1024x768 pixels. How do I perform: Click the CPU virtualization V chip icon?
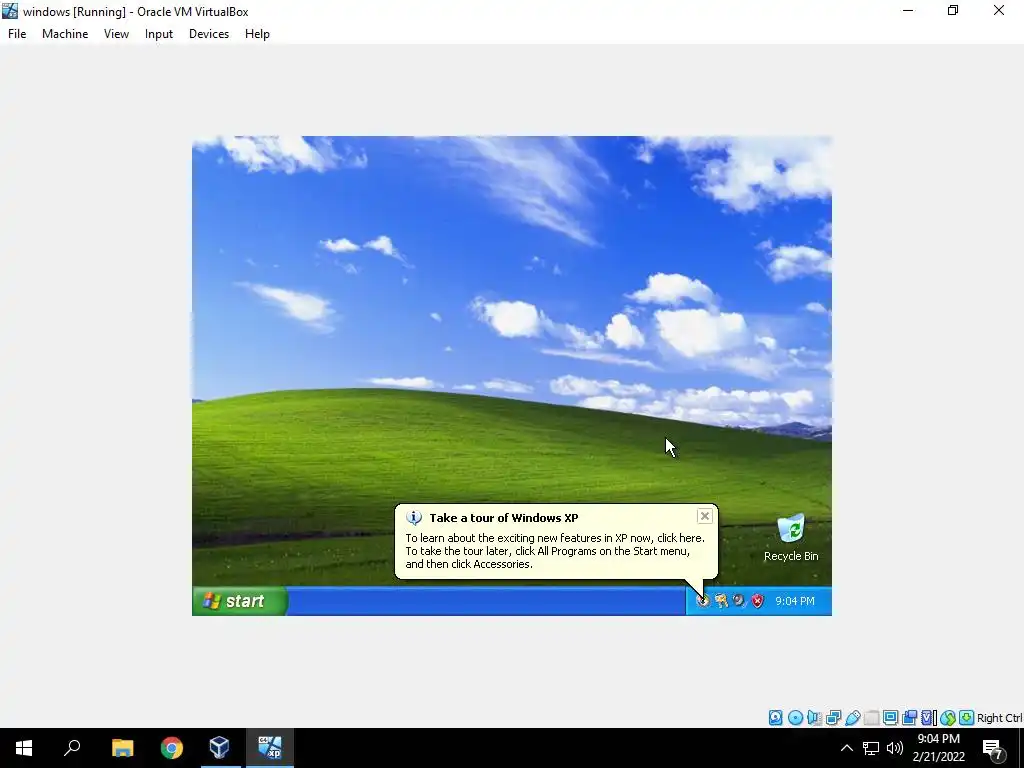click(x=928, y=718)
